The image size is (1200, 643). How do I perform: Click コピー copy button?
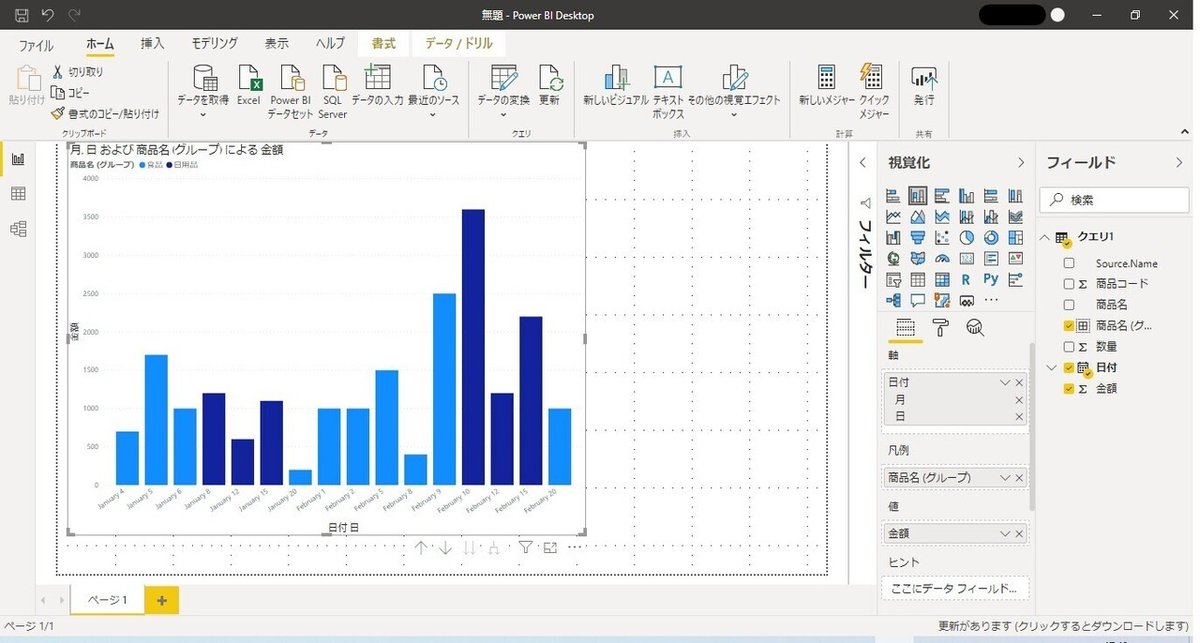pos(71,93)
